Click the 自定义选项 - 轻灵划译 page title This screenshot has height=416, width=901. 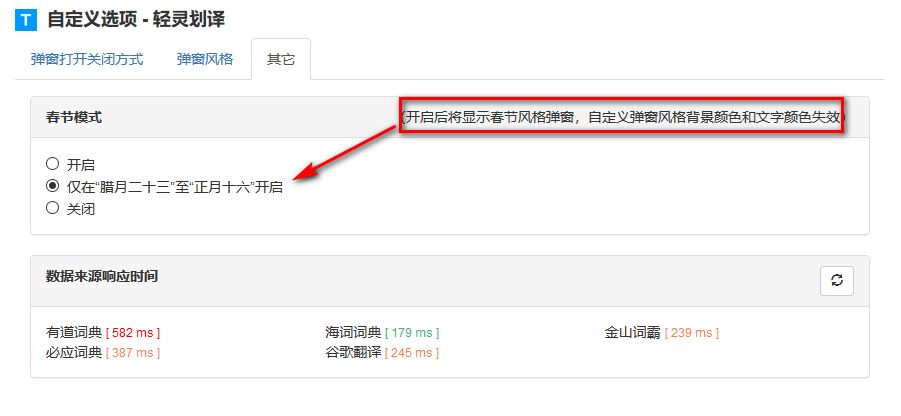(136, 20)
